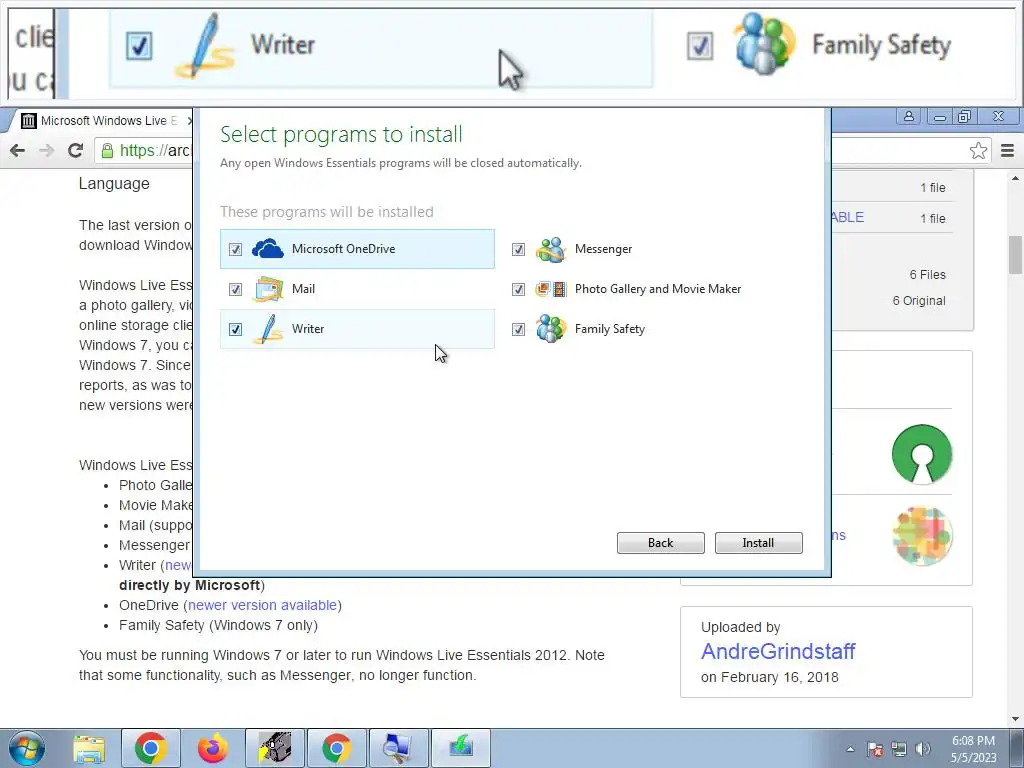Click 'Select programs to install' heading
The width and height of the screenshot is (1024, 768).
342,134
